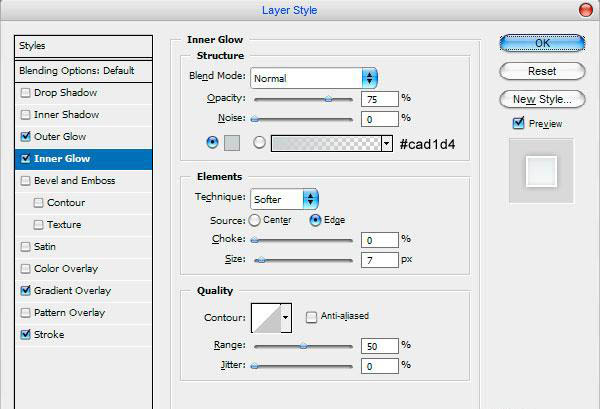Click the glow gradient preview bar

[326, 143]
